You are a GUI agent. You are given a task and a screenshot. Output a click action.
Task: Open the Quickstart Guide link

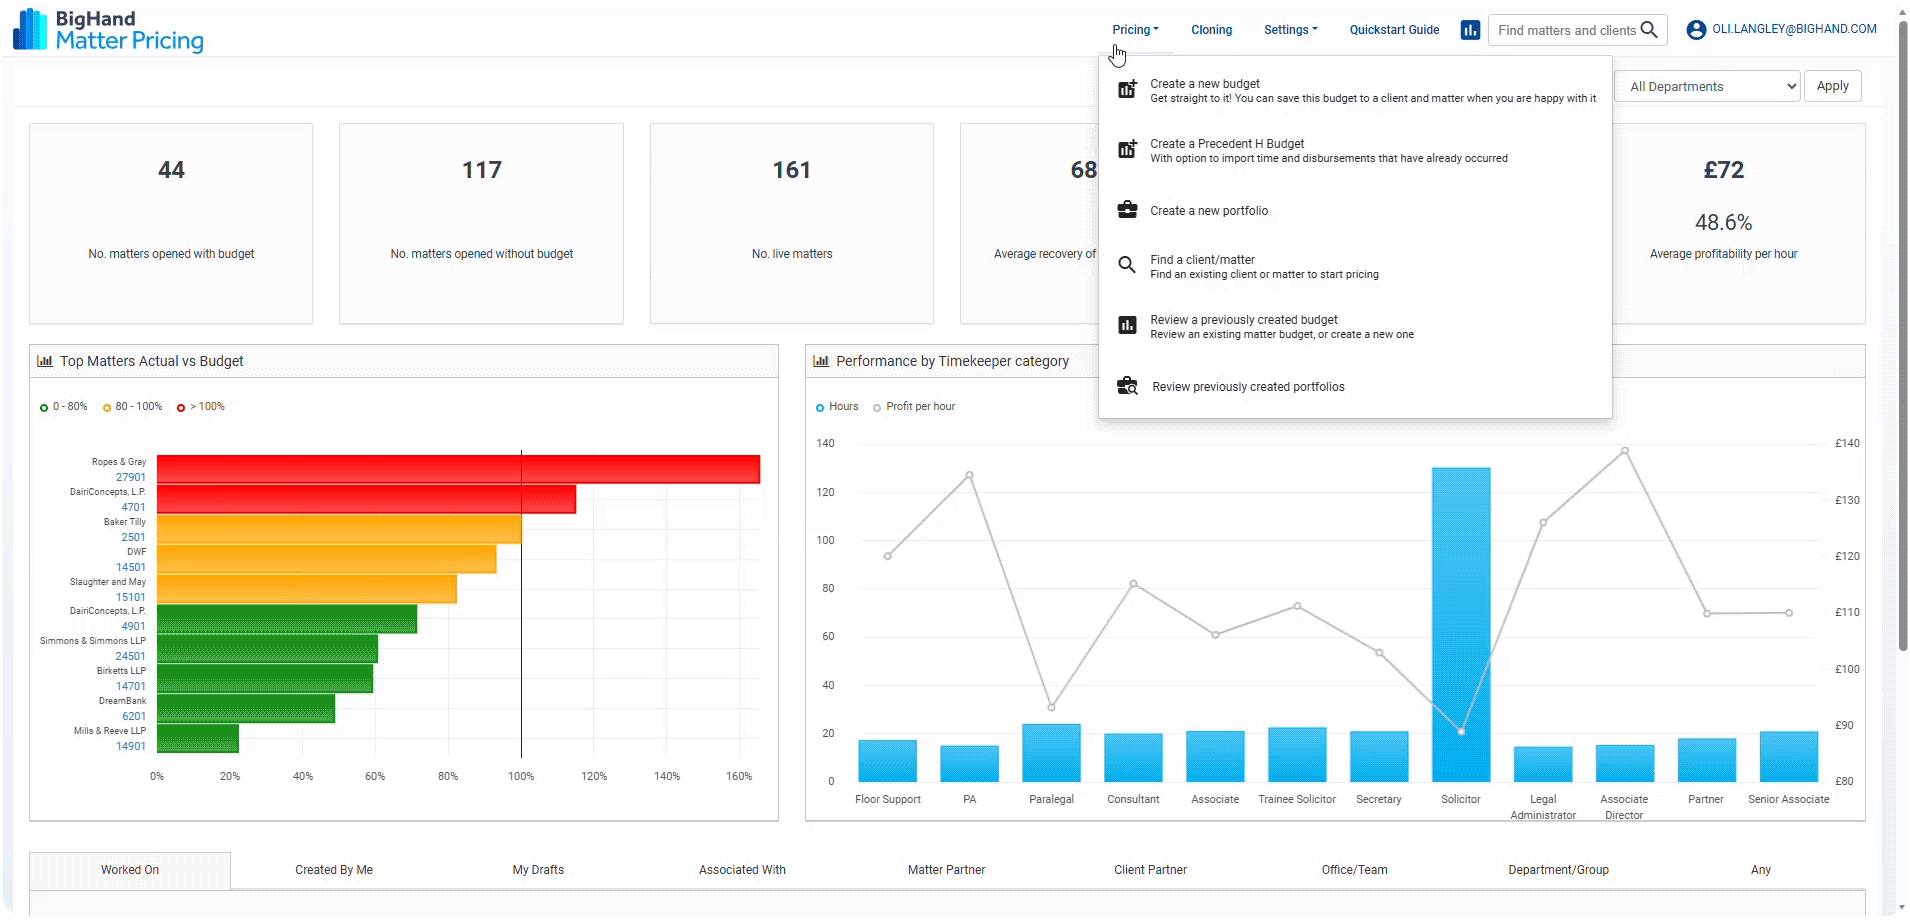[1394, 30]
